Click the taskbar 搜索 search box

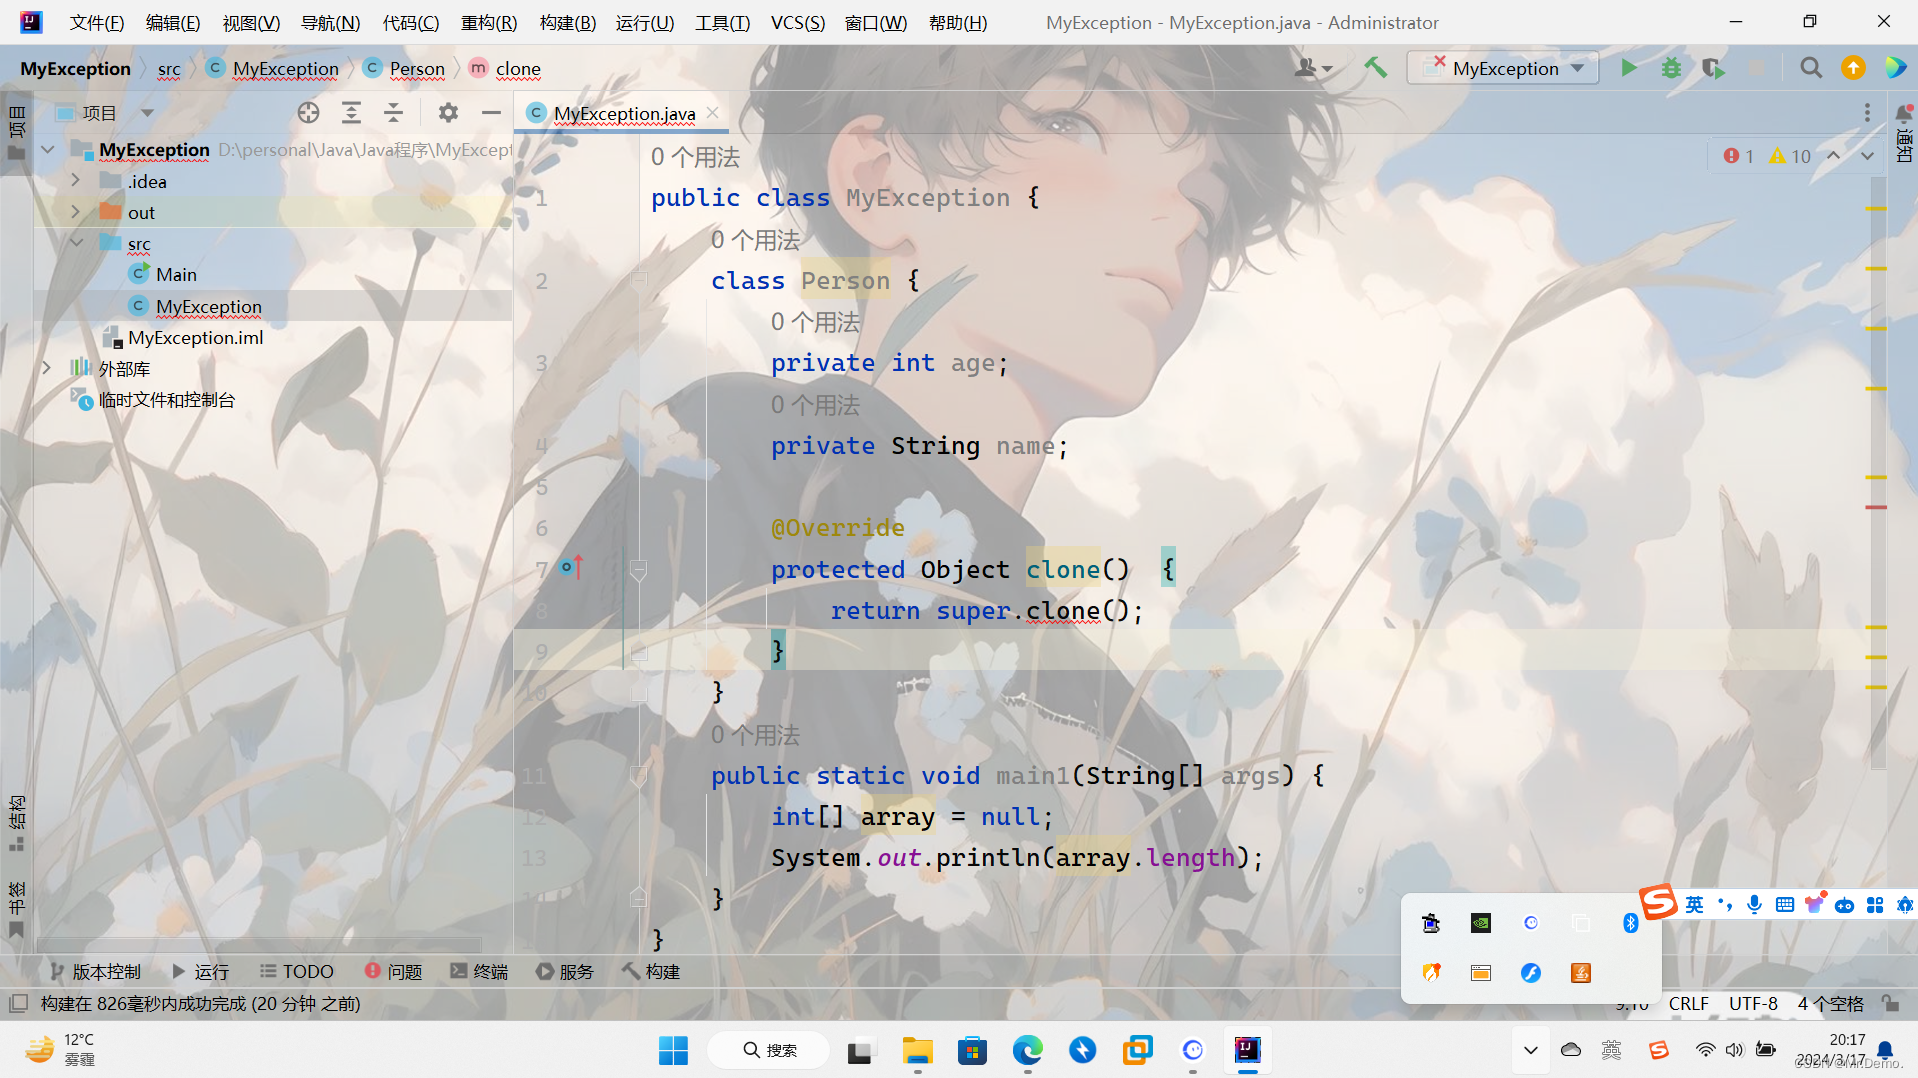coord(769,1050)
